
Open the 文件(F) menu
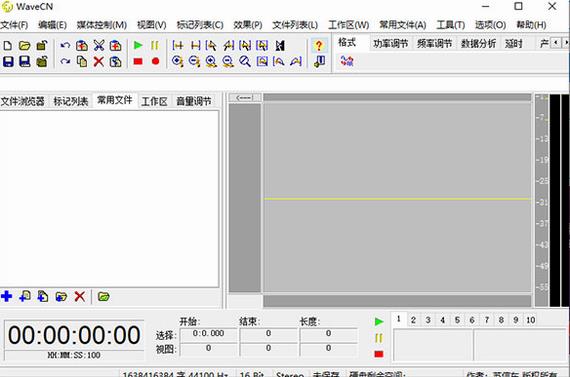(x=14, y=25)
